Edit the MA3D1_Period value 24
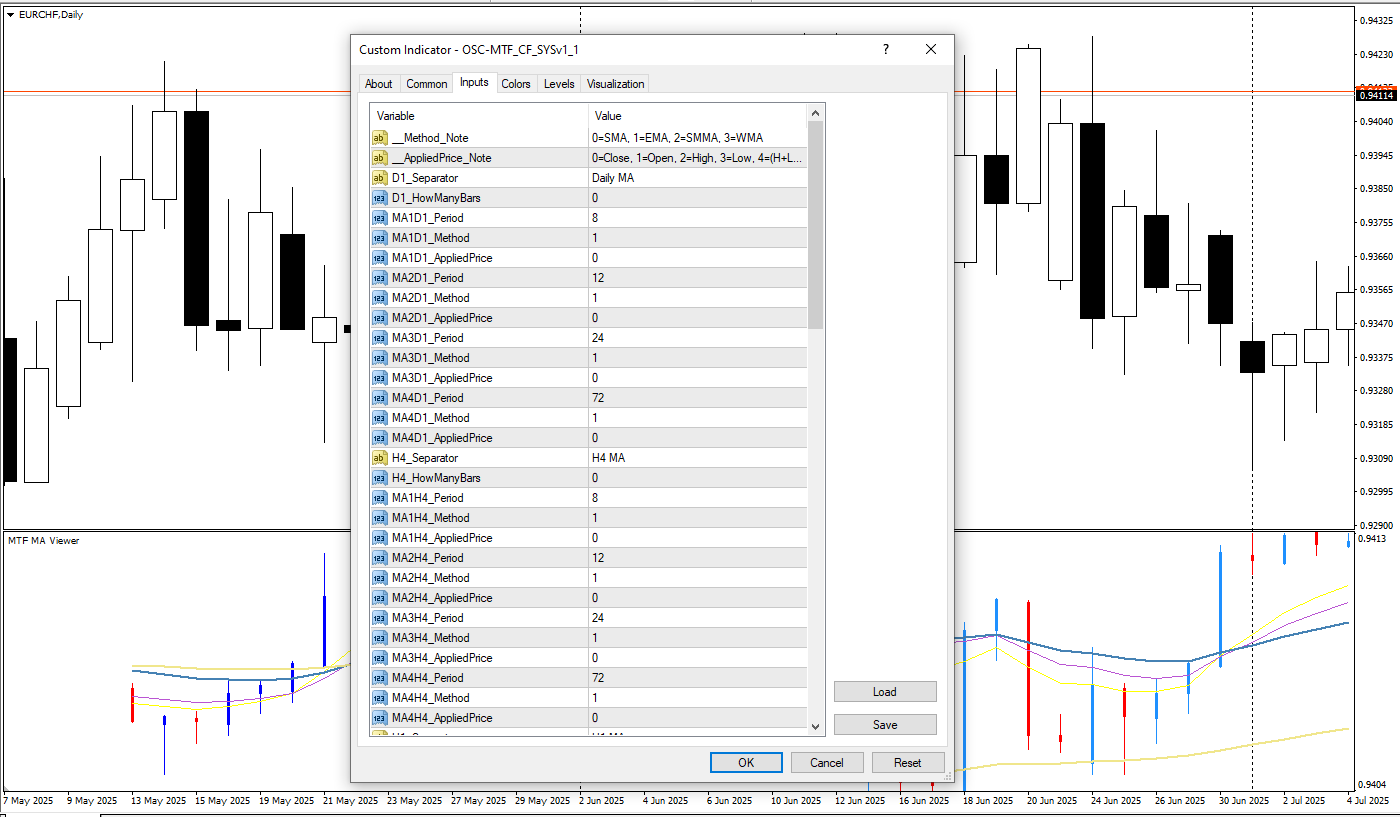 point(698,338)
